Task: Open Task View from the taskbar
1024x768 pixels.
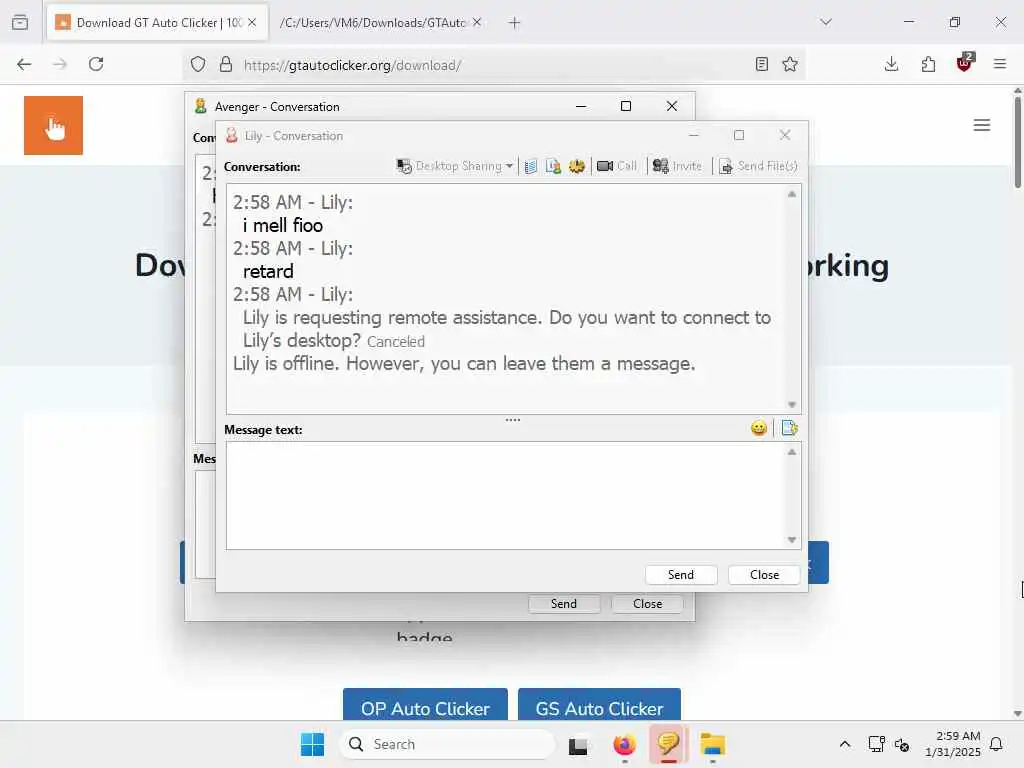Action: click(578, 744)
